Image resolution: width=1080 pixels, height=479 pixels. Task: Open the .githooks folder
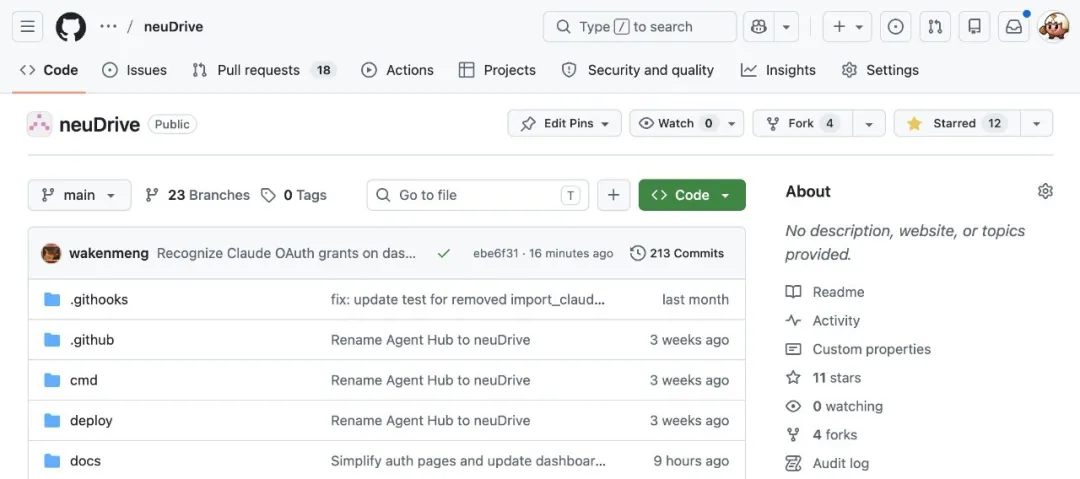99,299
